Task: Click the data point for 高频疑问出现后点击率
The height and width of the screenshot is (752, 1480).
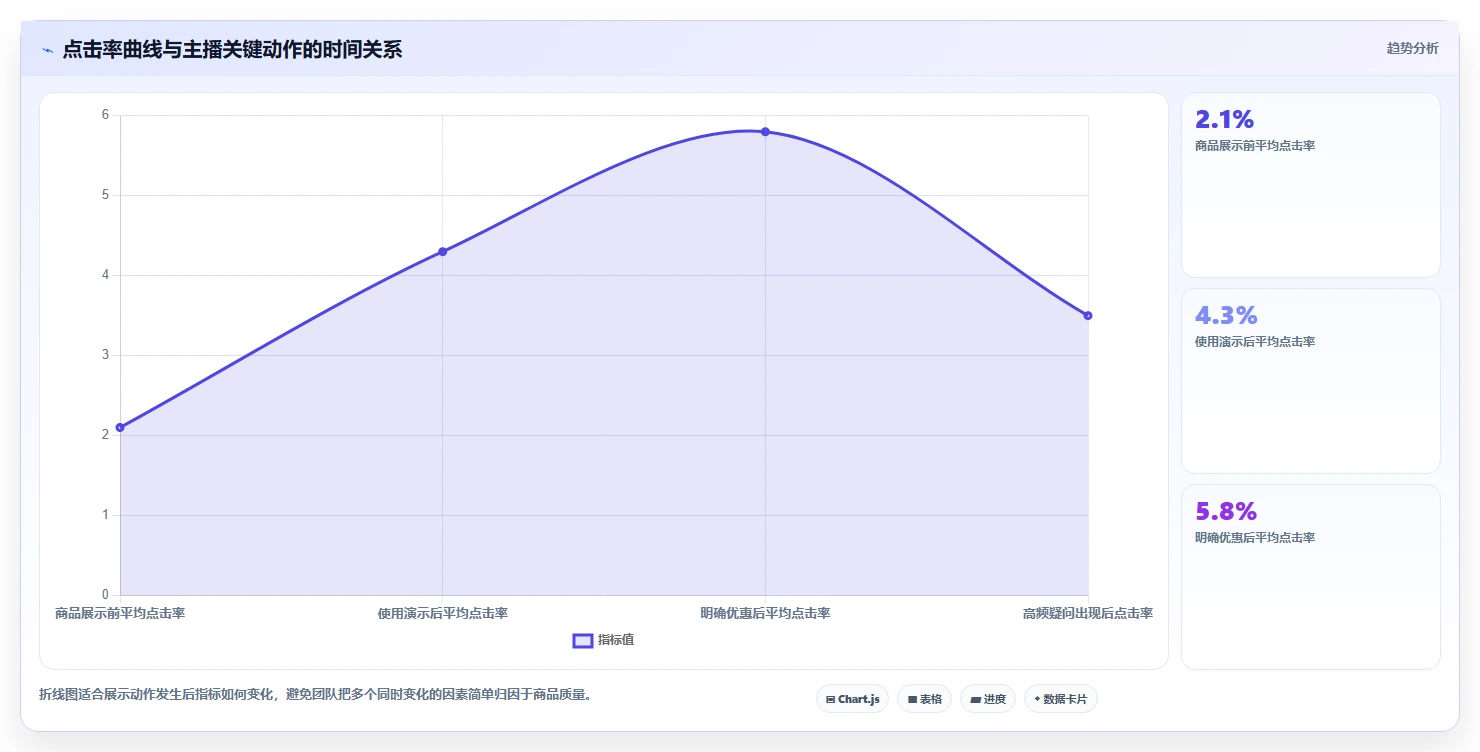Action: pos(1088,315)
